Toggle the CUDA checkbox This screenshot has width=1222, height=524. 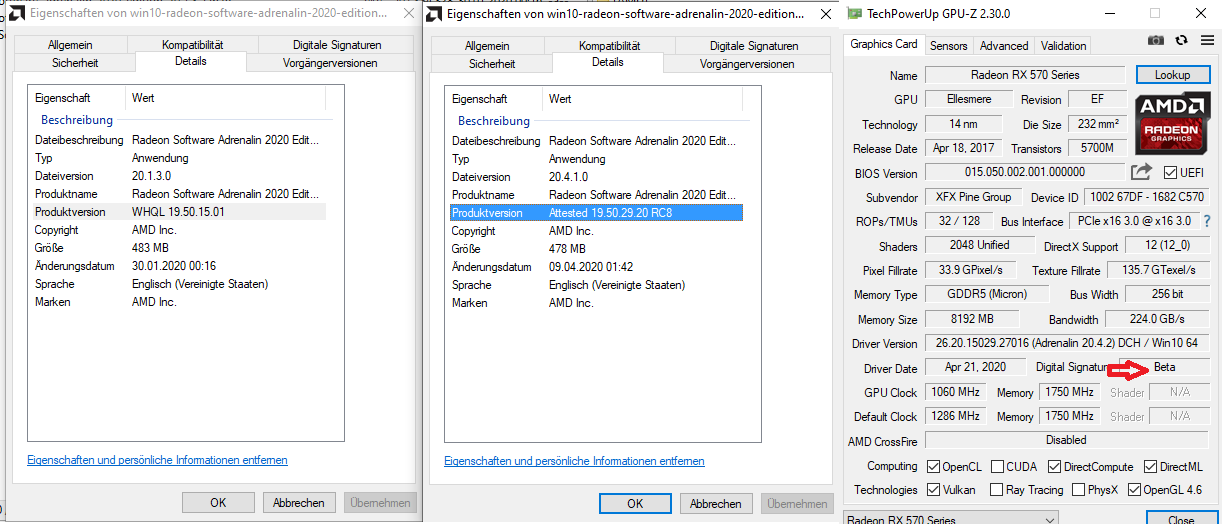(x=996, y=467)
